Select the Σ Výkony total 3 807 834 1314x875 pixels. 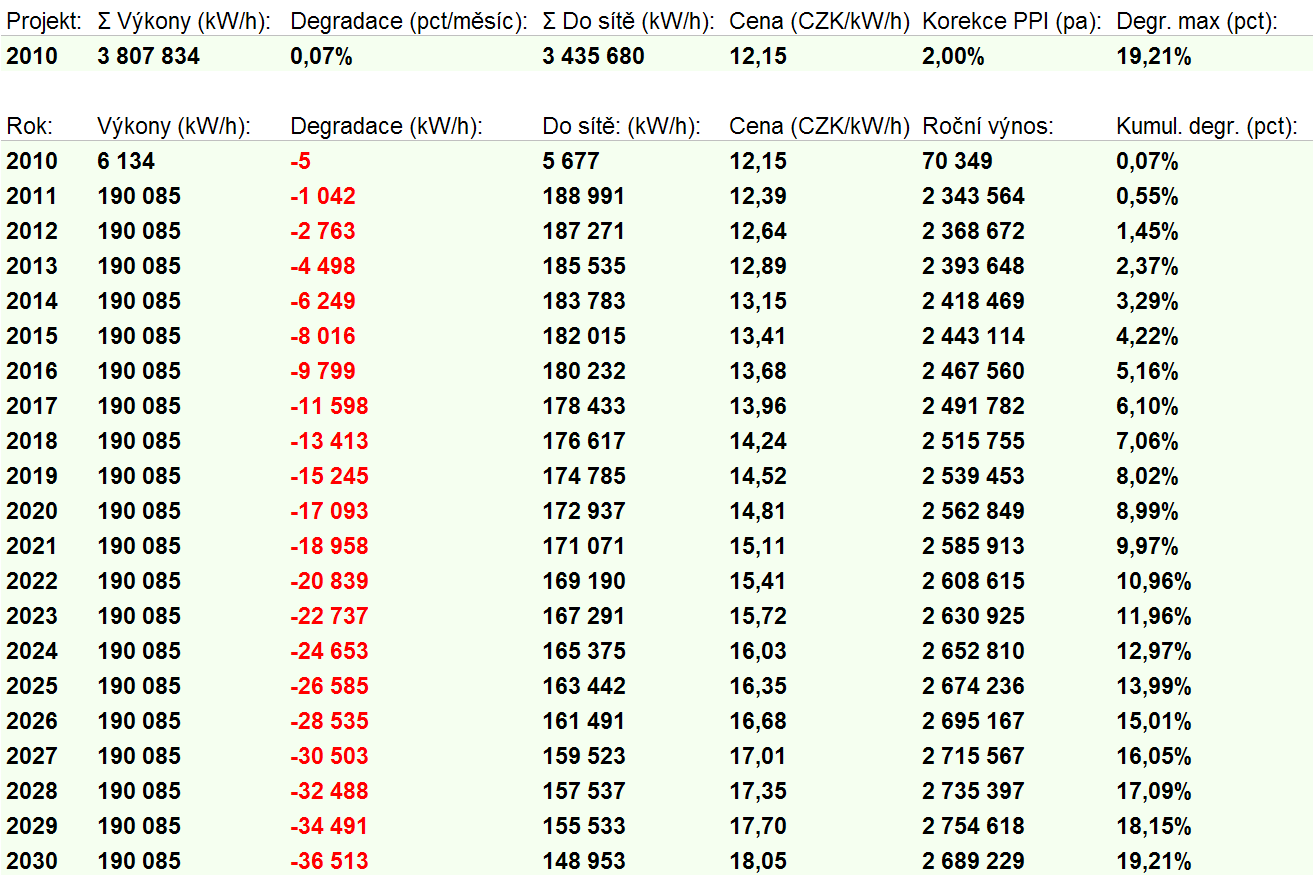(x=149, y=57)
